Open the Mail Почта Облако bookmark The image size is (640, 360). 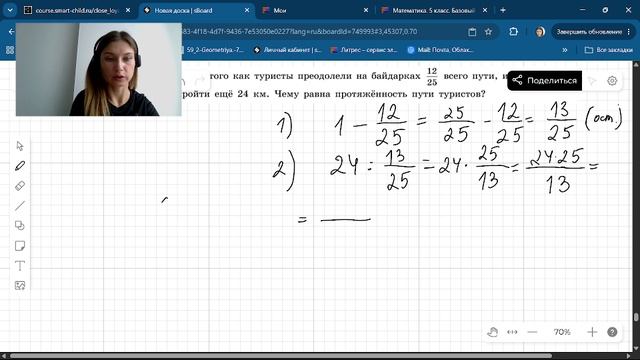coord(440,50)
